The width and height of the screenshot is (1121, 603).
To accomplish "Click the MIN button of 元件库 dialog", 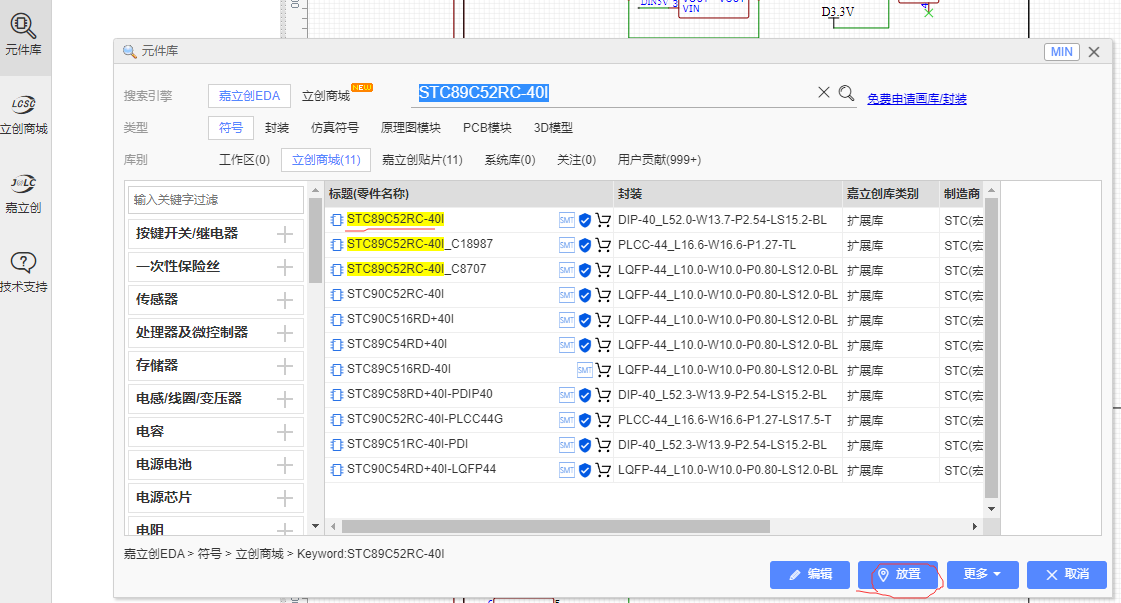I will (1061, 52).
